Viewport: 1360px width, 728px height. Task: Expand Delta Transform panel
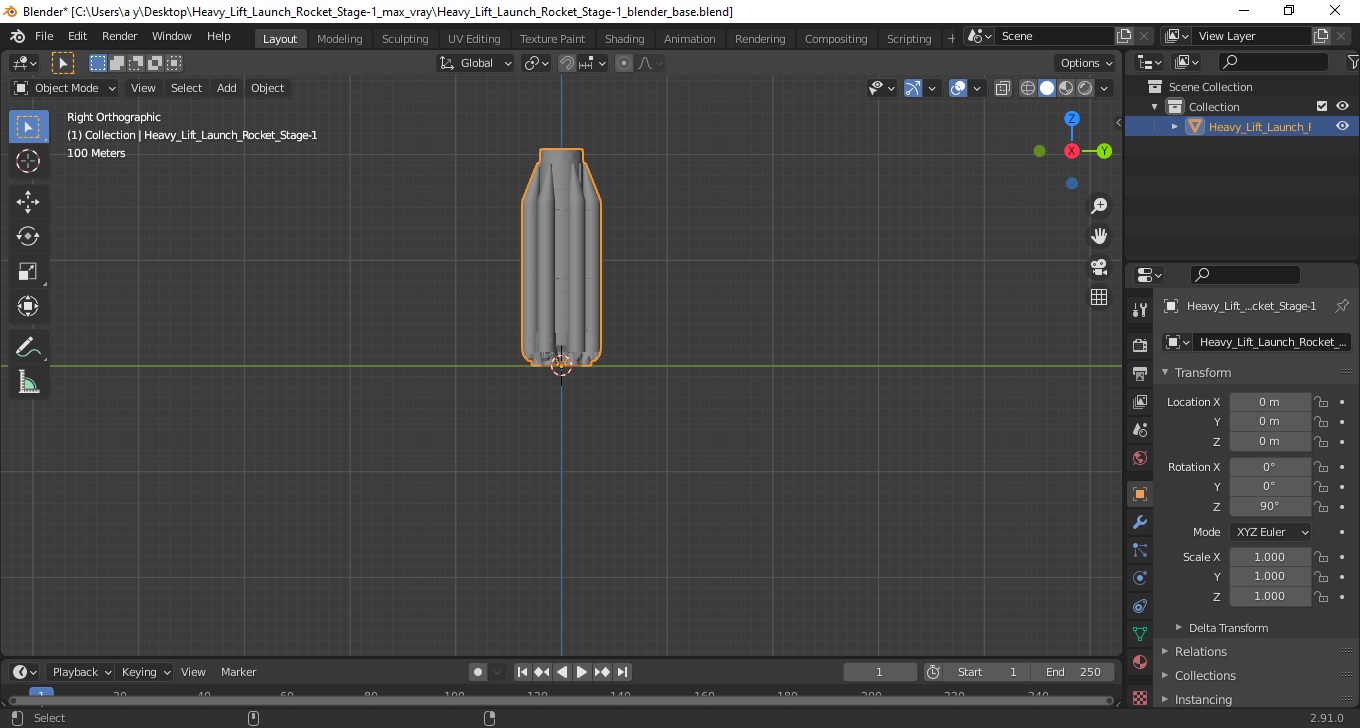pos(1227,628)
